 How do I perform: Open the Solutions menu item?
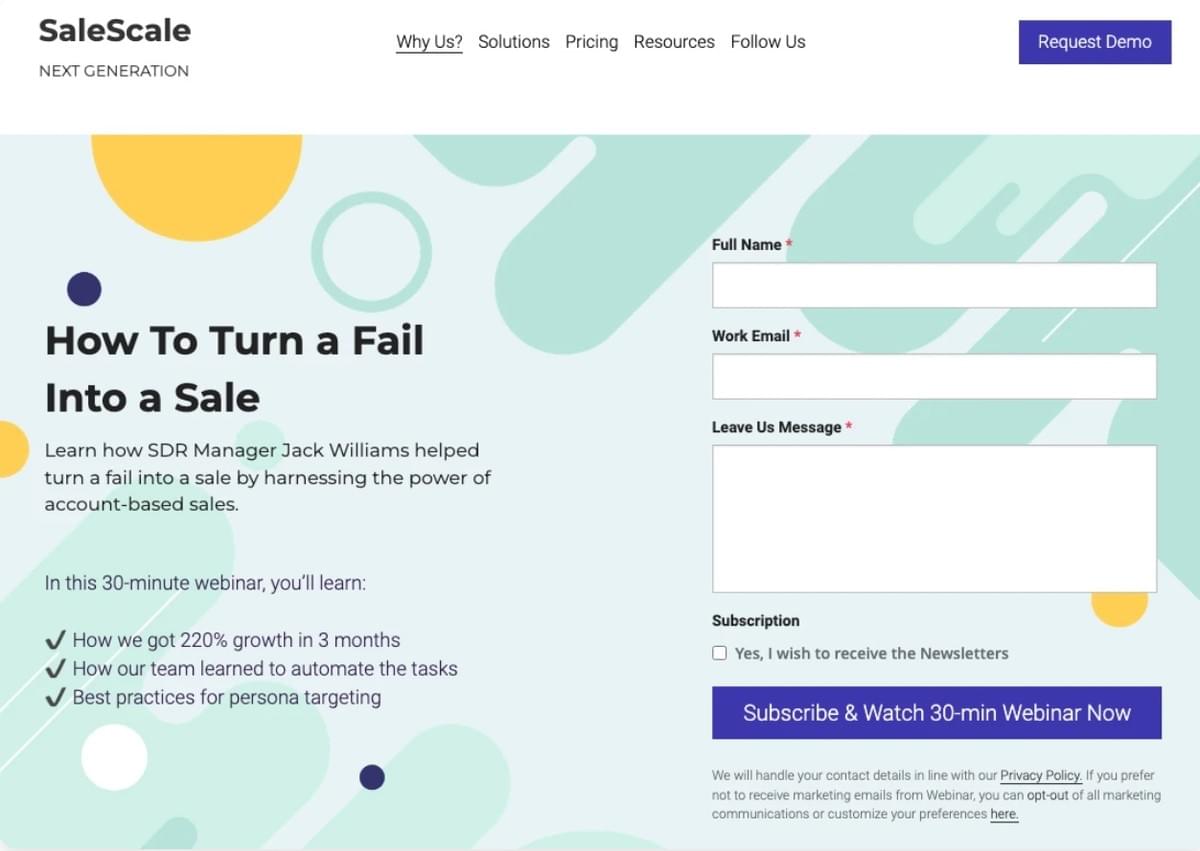click(514, 42)
